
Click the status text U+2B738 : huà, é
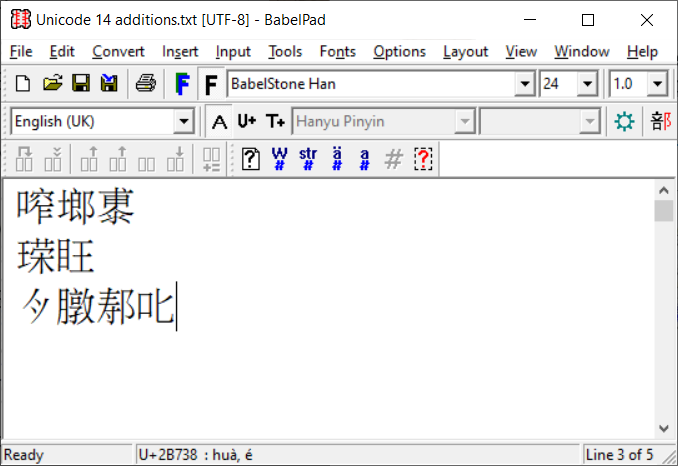[195, 455]
